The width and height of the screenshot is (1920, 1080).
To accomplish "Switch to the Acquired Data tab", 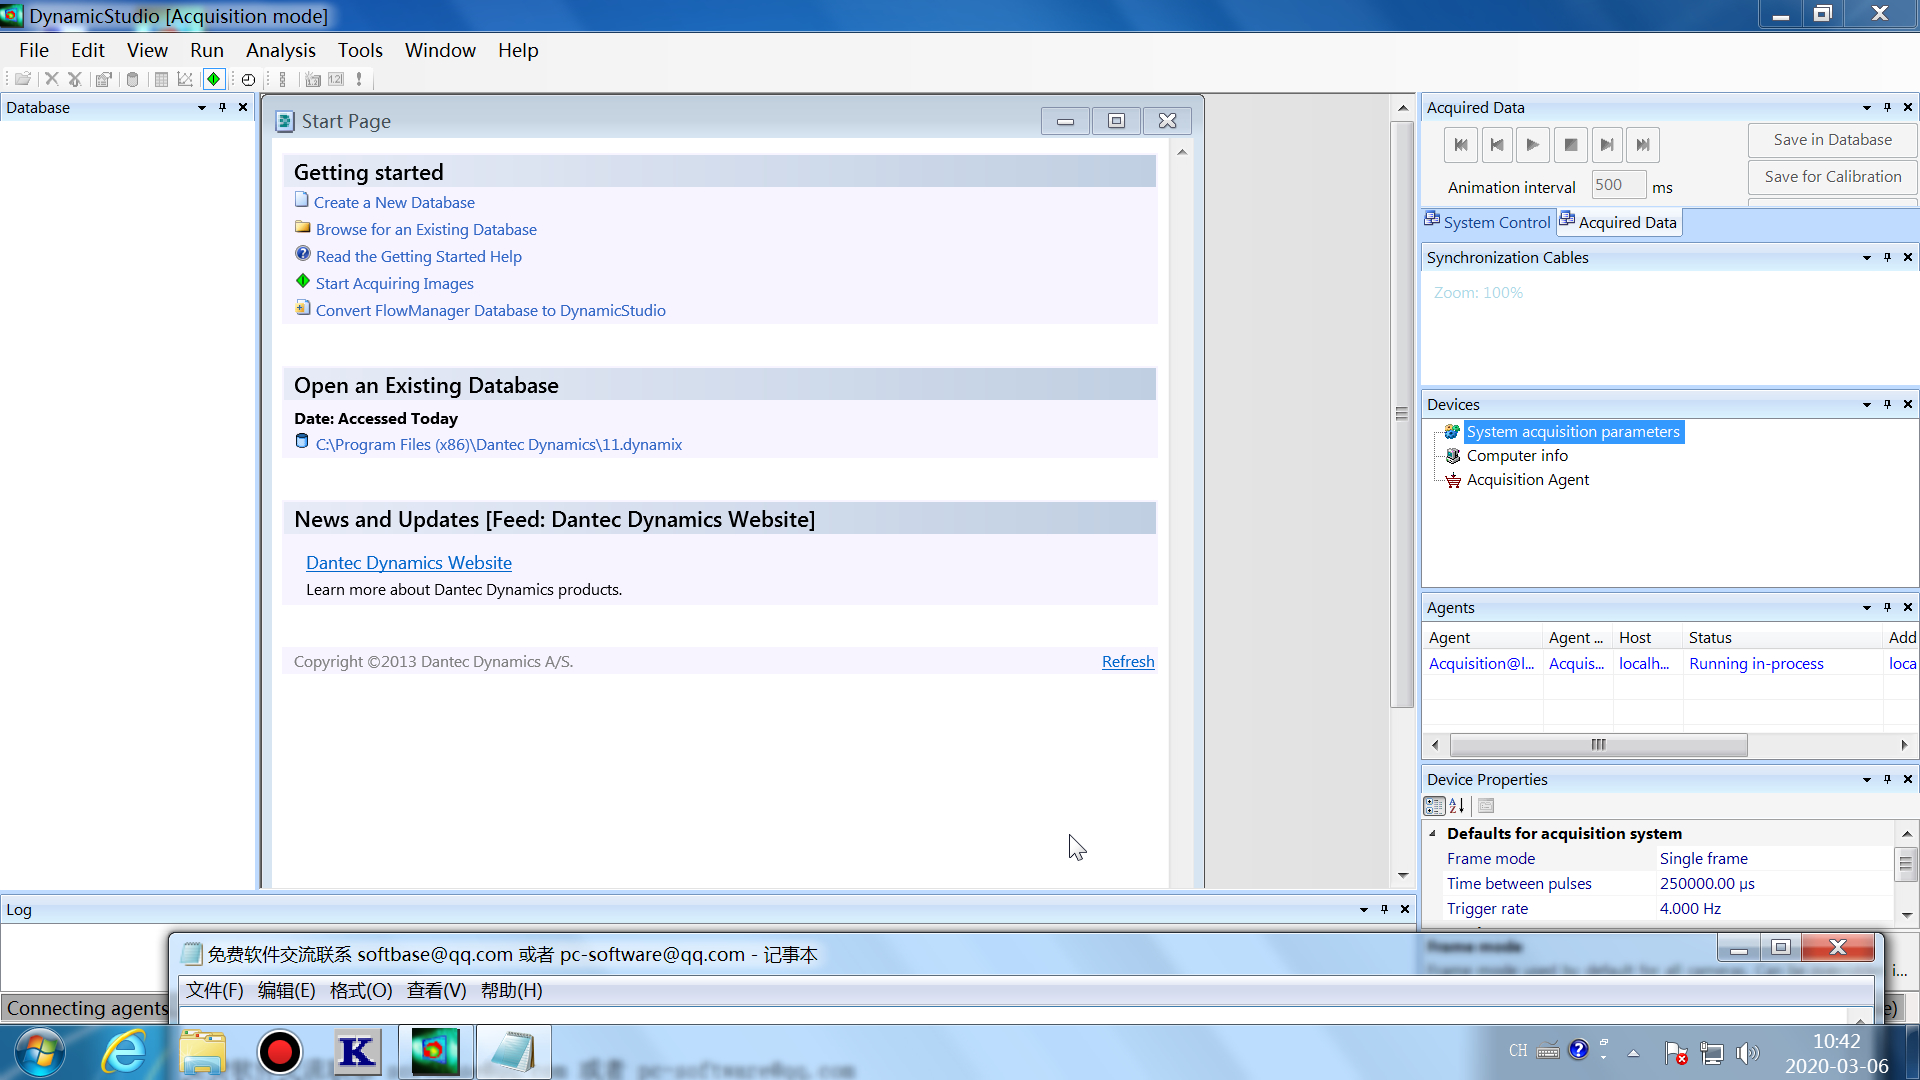I will tap(1618, 222).
